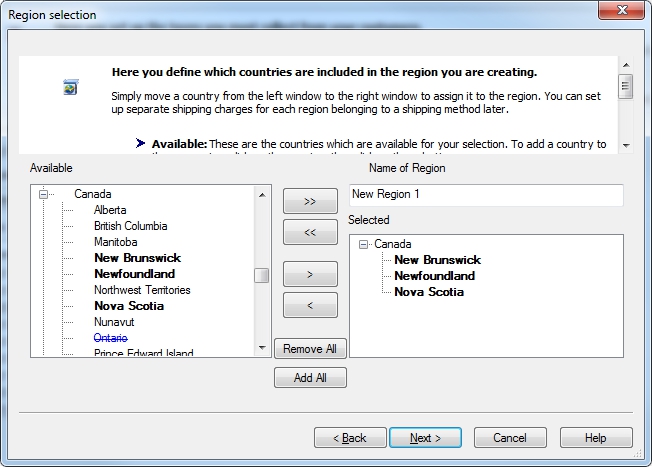Select Northwest Territories in Available list

click(142, 290)
